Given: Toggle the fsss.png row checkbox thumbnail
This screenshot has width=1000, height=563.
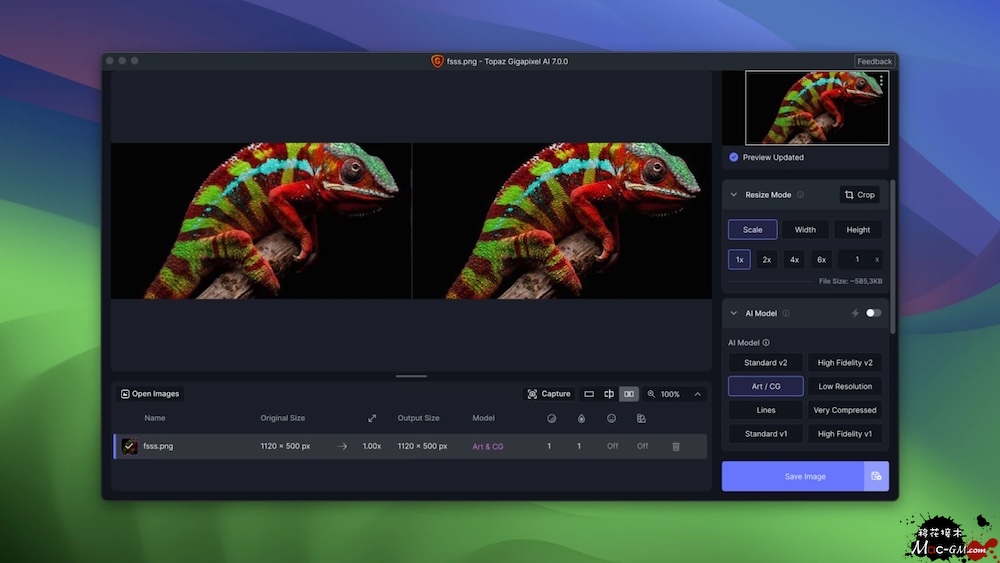Looking at the screenshot, I should click(x=129, y=446).
